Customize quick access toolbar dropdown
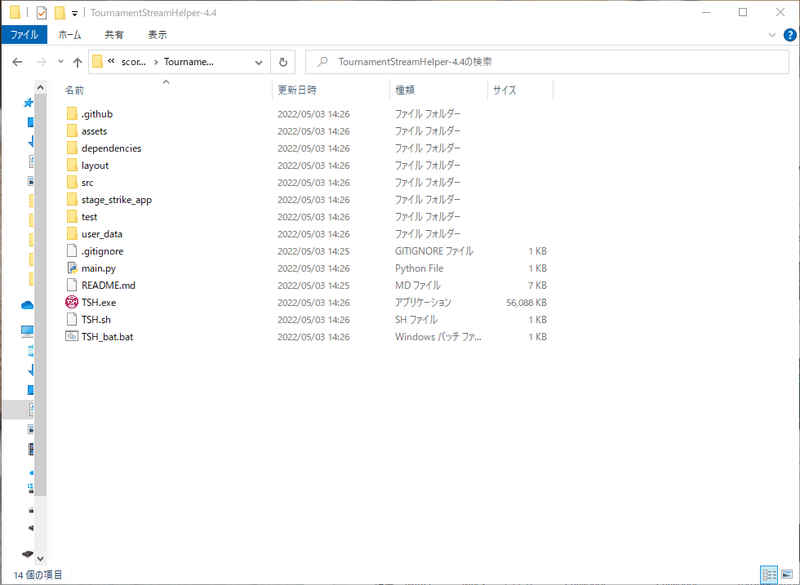800x585 pixels. click(74, 13)
